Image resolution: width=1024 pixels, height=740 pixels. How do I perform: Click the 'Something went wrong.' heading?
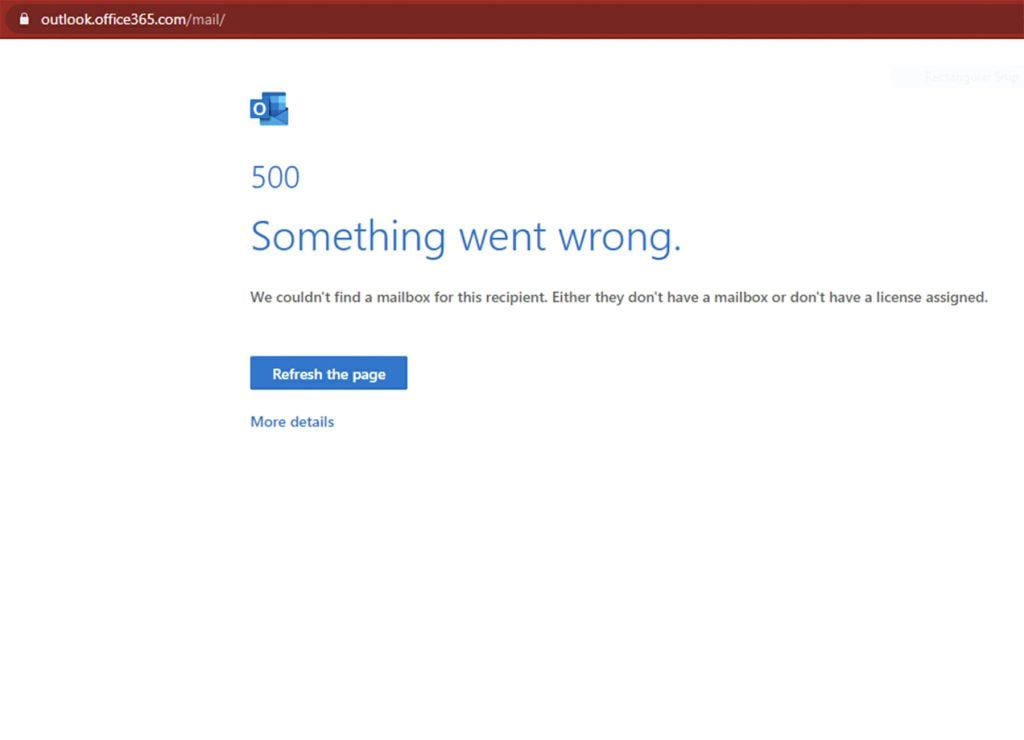465,236
